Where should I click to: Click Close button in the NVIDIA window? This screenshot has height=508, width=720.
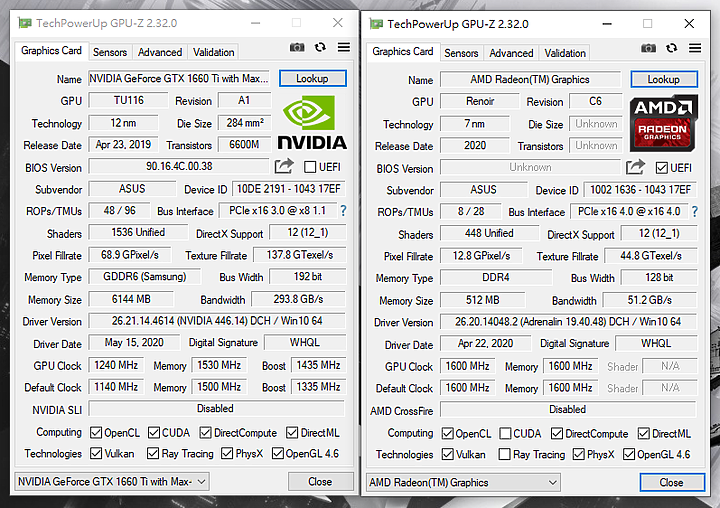pyautogui.click(x=320, y=482)
